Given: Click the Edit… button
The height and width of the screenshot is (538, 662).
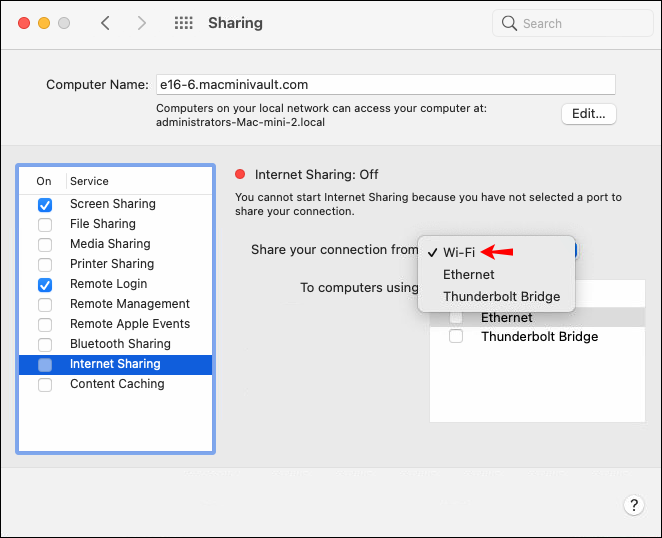Looking at the screenshot, I should tap(588, 114).
